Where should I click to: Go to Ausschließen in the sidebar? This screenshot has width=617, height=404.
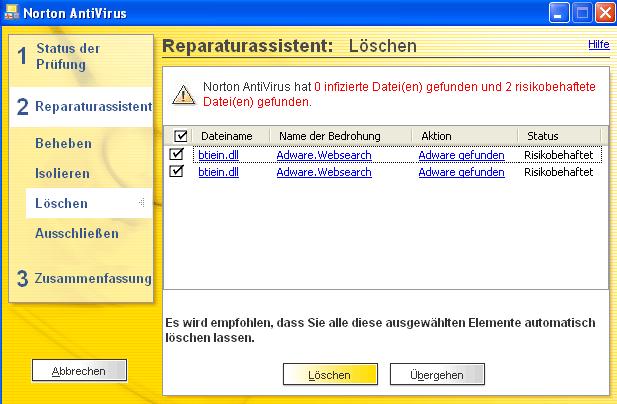[77, 233]
